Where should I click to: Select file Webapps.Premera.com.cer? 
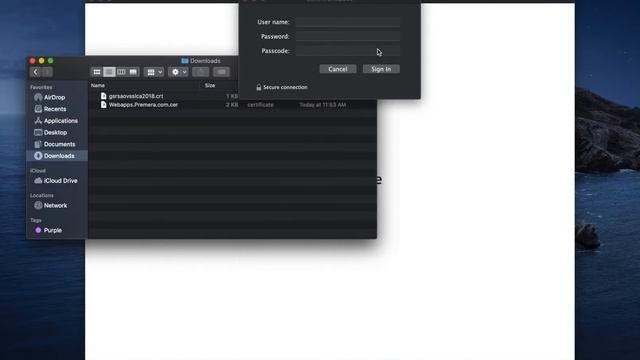[x=143, y=105]
